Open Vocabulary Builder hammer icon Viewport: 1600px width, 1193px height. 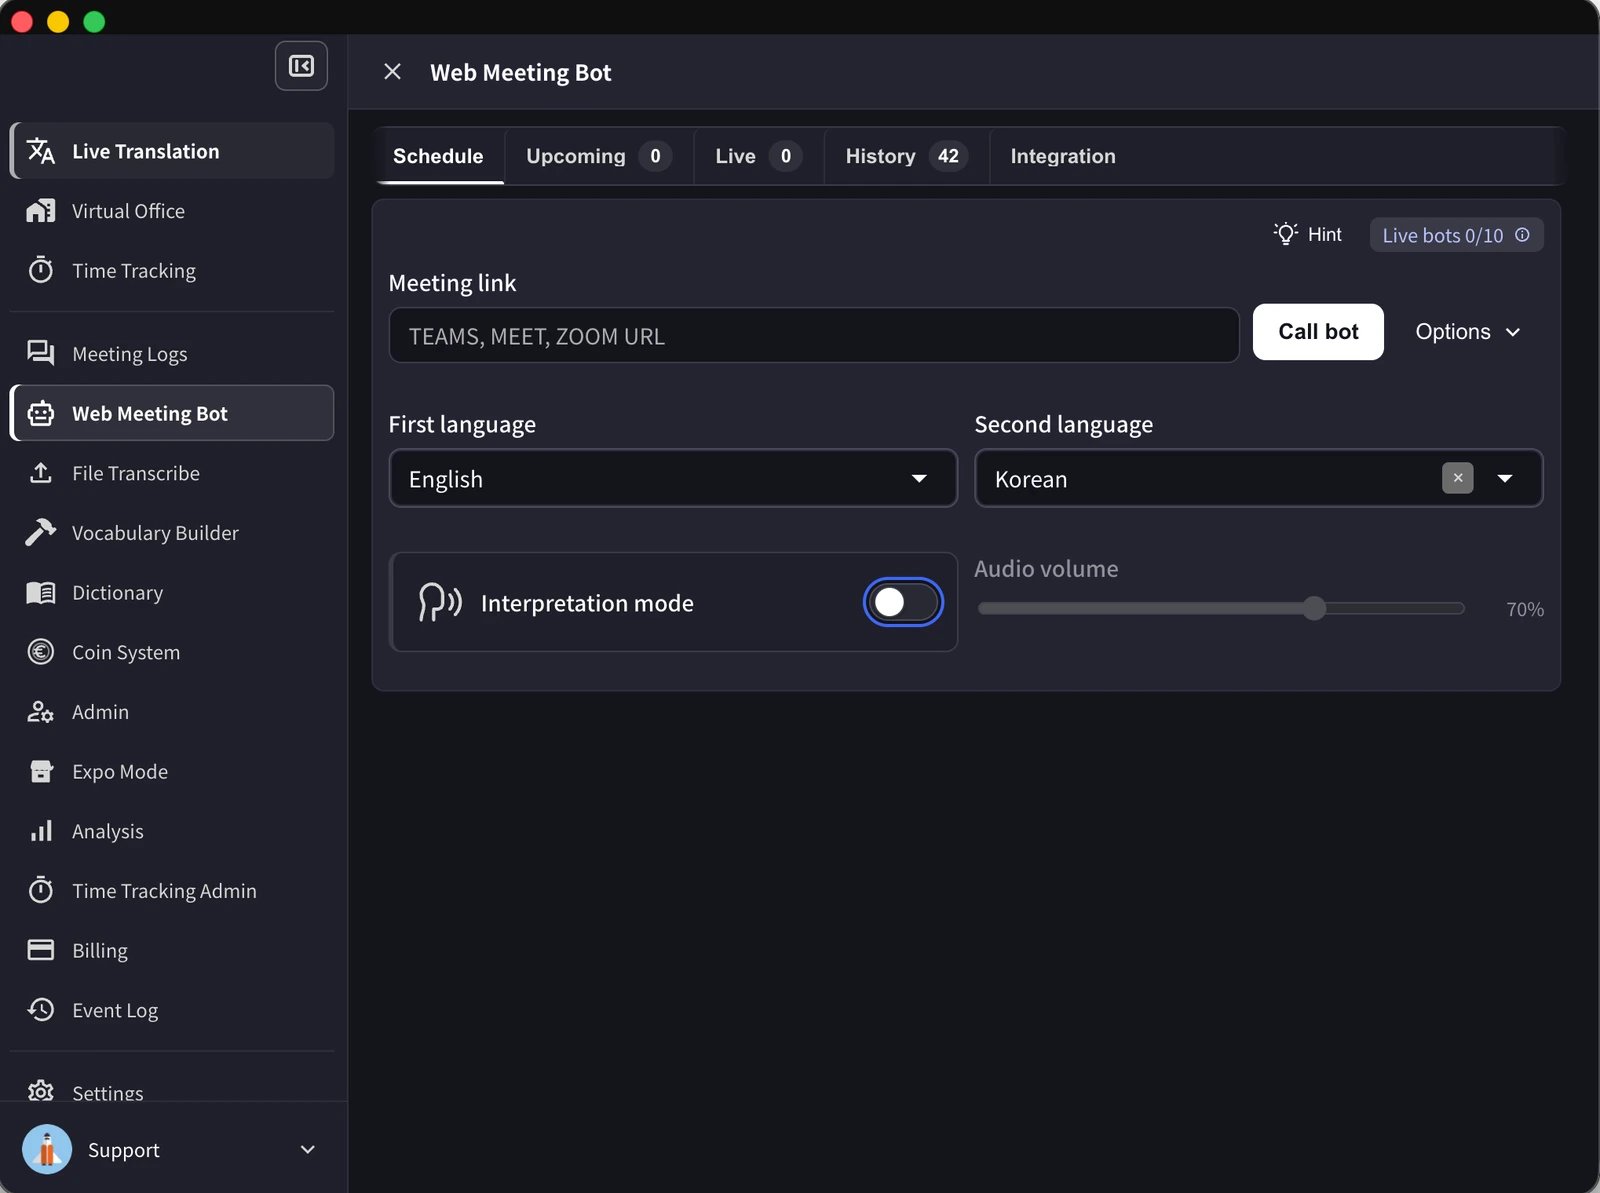pos(41,532)
